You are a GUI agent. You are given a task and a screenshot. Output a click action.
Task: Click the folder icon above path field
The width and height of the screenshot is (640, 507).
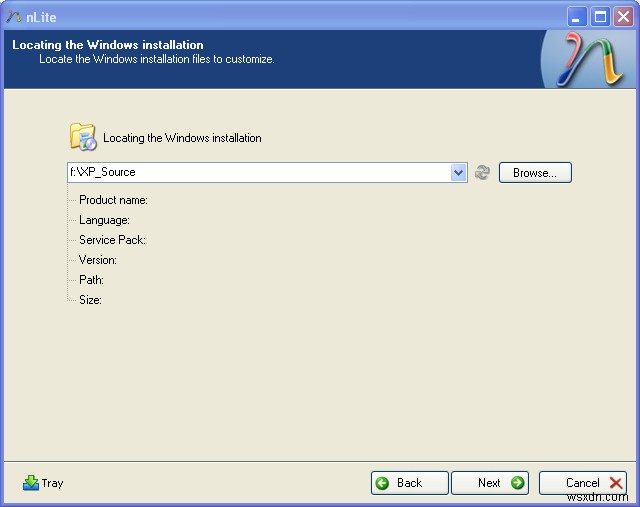83,137
